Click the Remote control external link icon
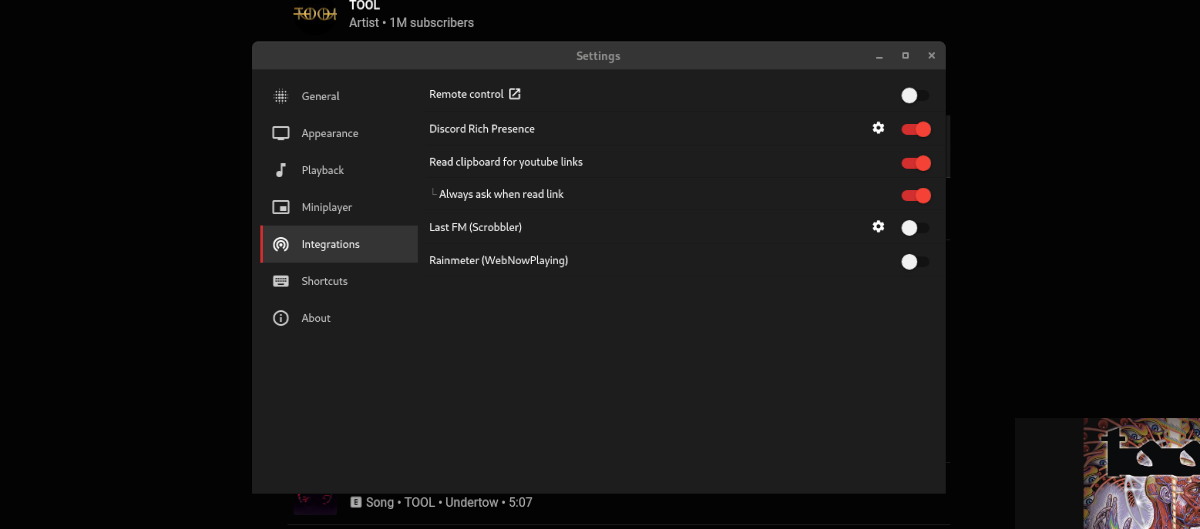 pos(515,94)
